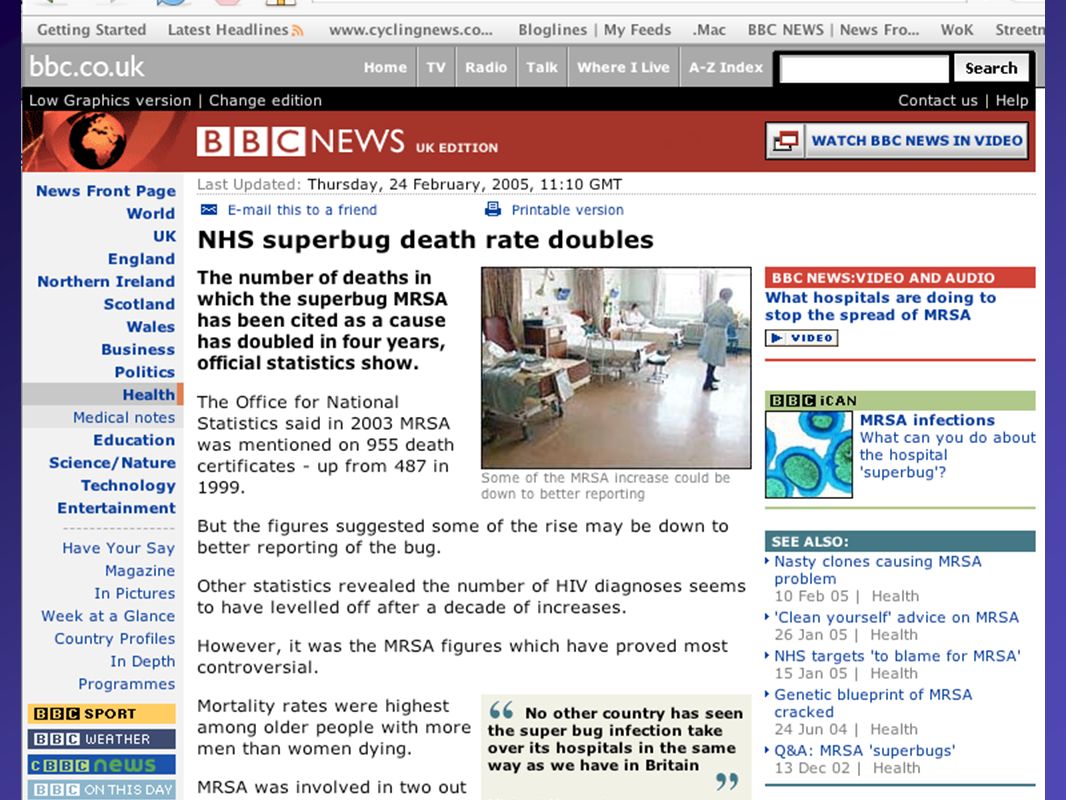Viewport: 1066px width, 800px height.
Task: Open 'What hospitals are doing' video headline
Action: 880,306
